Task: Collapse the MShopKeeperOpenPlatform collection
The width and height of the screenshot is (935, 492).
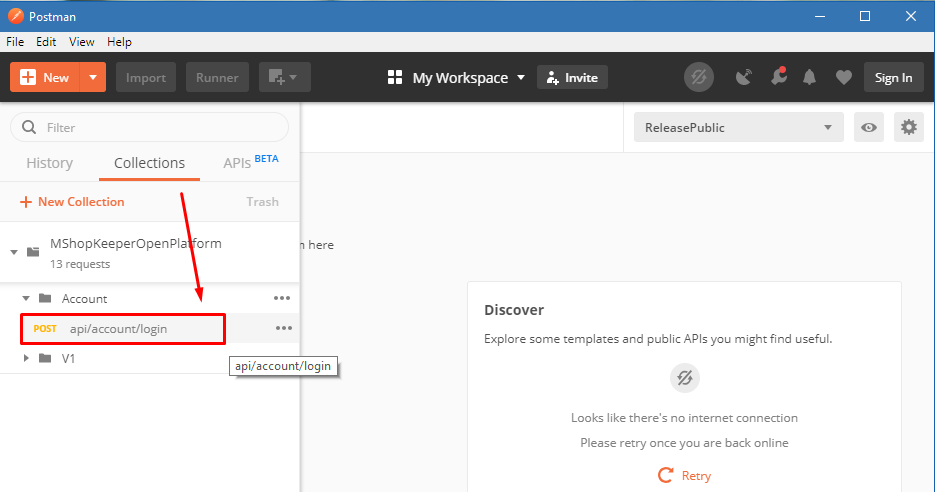Action: pyautogui.click(x=14, y=252)
